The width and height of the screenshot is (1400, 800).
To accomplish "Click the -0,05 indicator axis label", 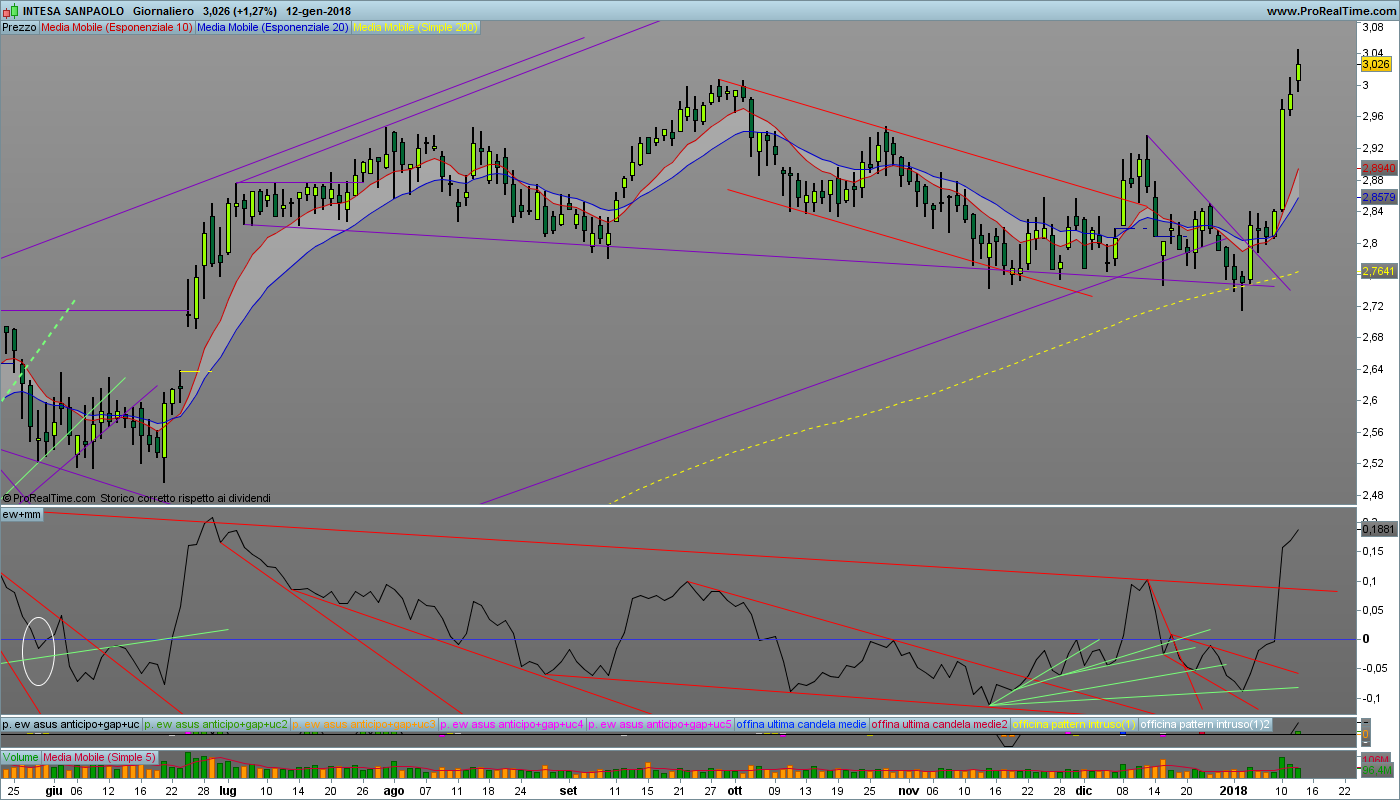I will [x=1376, y=668].
